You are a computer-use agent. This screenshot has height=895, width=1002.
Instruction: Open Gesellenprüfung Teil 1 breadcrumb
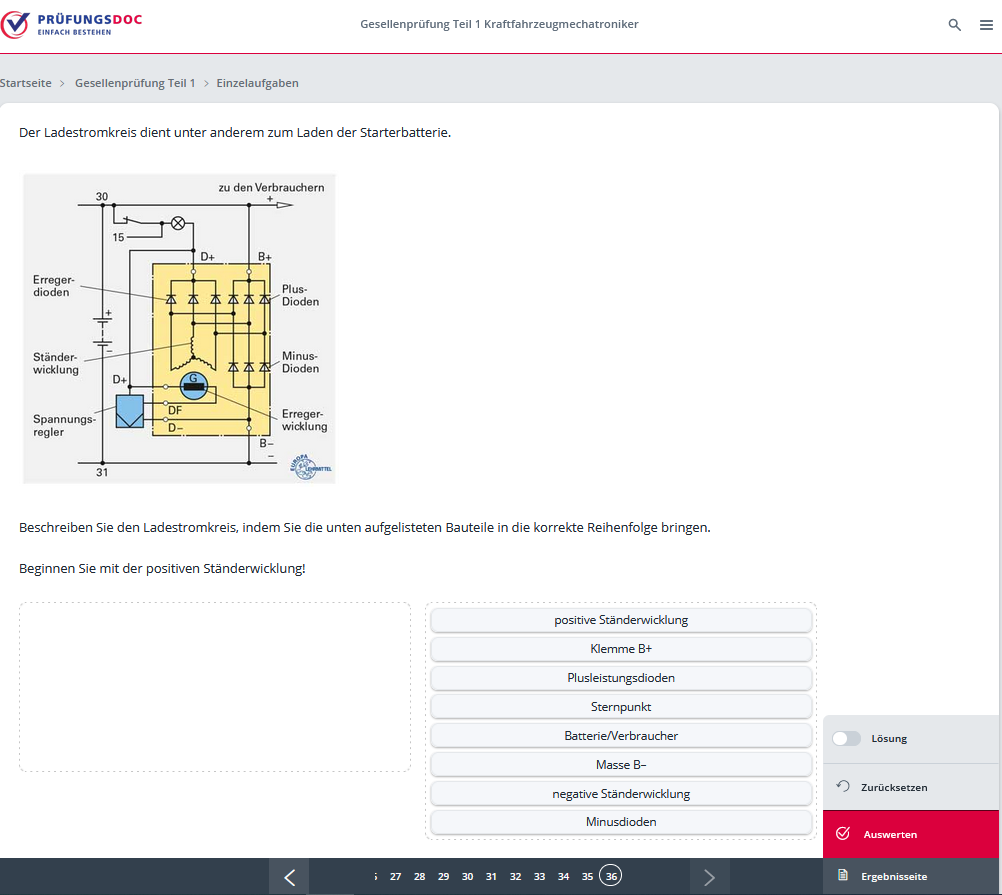coord(135,83)
